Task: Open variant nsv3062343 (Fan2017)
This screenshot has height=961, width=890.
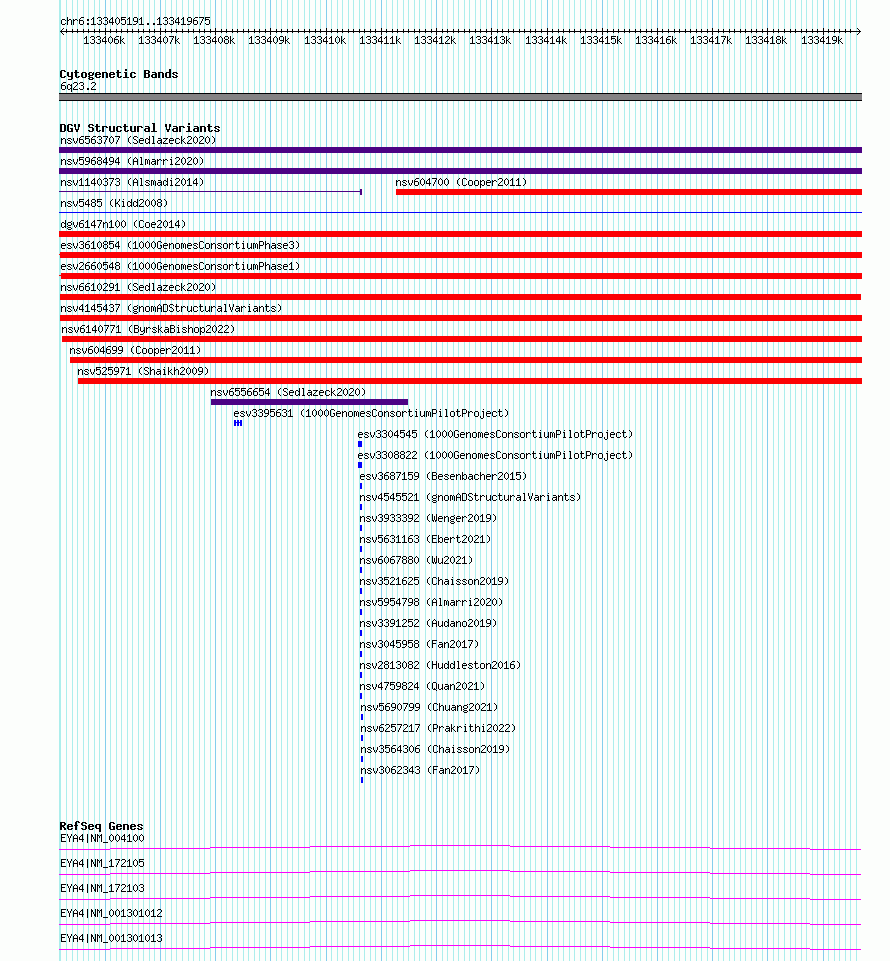Action: tap(420, 770)
